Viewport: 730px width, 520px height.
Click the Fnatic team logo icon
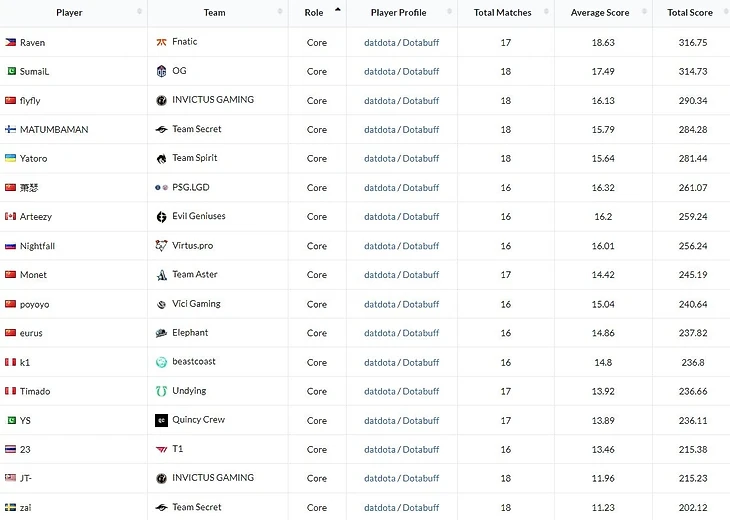tap(162, 42)
